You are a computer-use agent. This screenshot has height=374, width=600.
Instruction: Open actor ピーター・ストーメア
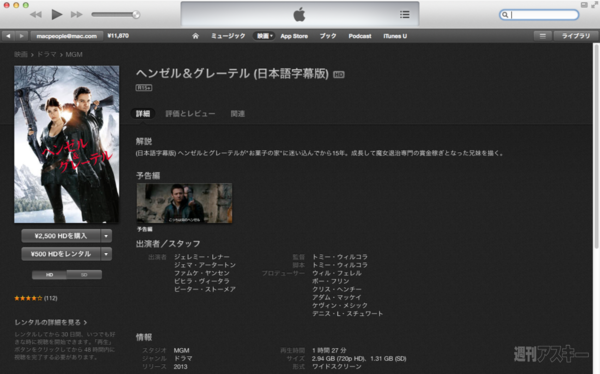(x=205, y=289)
